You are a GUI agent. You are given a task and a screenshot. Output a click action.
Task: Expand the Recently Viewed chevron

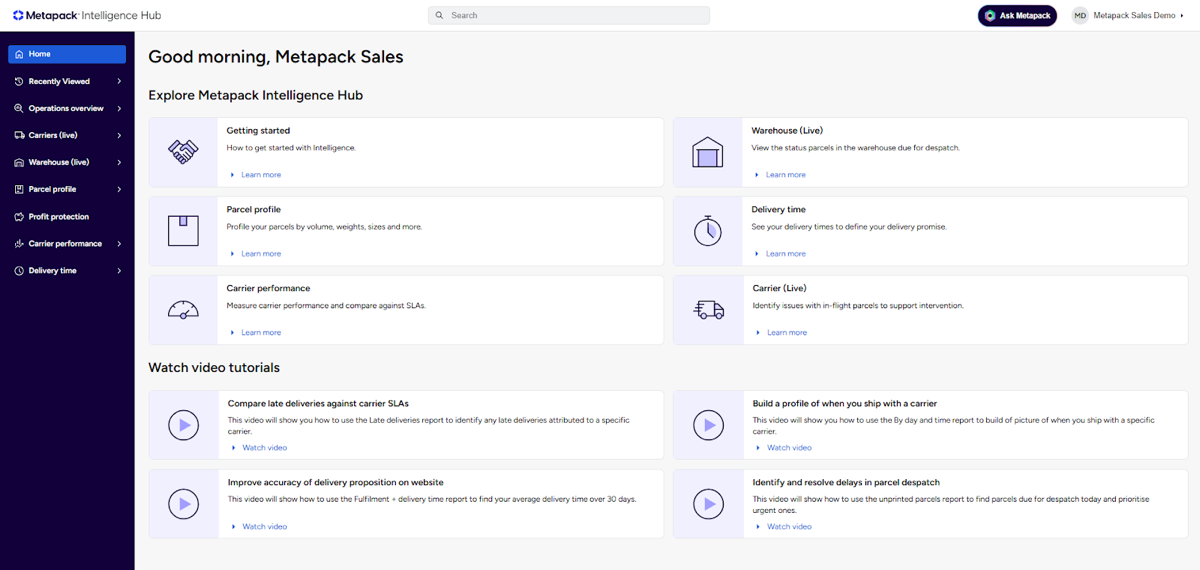(119, 81)
